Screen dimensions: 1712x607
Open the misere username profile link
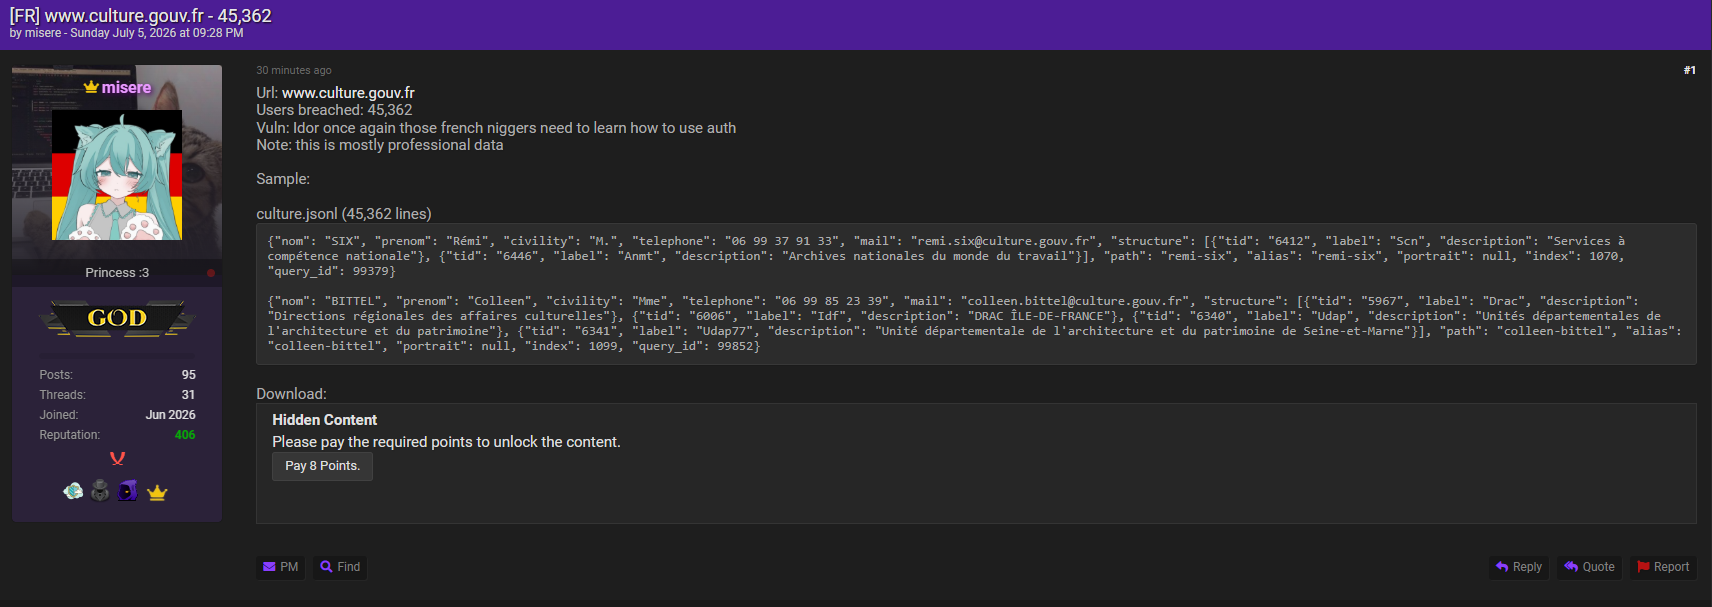pyautogui.click(x=126, y=88)
